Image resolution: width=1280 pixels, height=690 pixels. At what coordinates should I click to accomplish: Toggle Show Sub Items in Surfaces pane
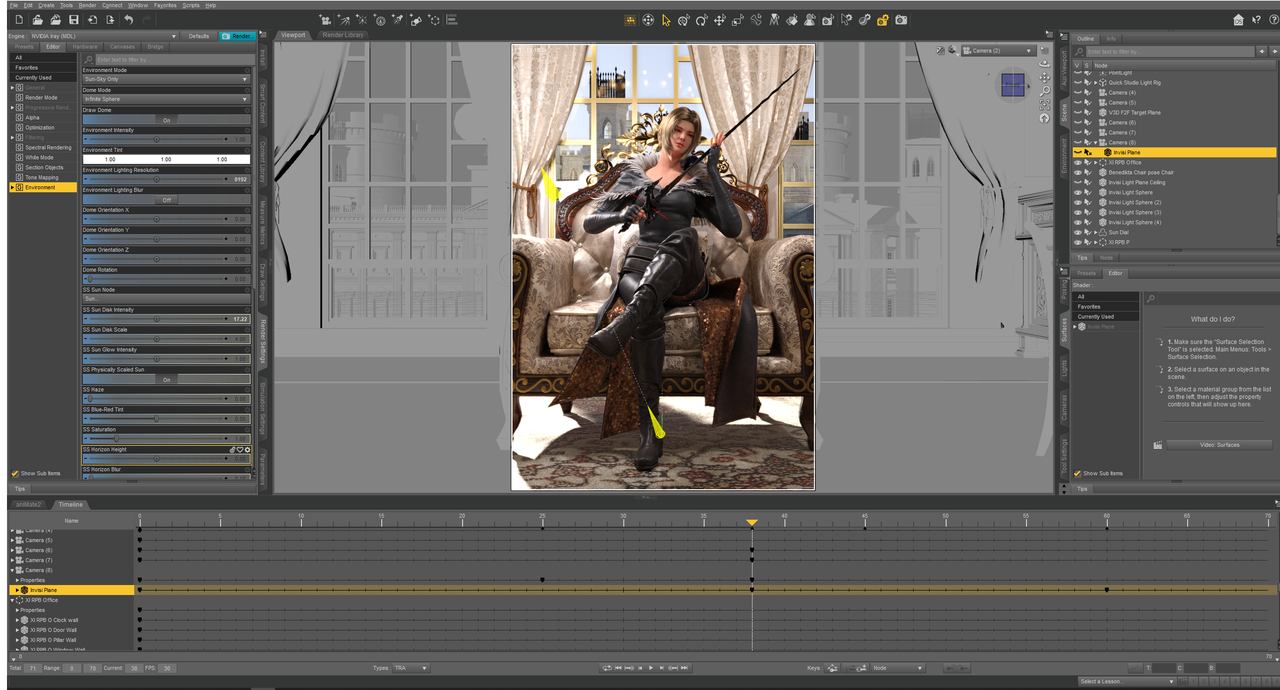[x=1078, y=473]
